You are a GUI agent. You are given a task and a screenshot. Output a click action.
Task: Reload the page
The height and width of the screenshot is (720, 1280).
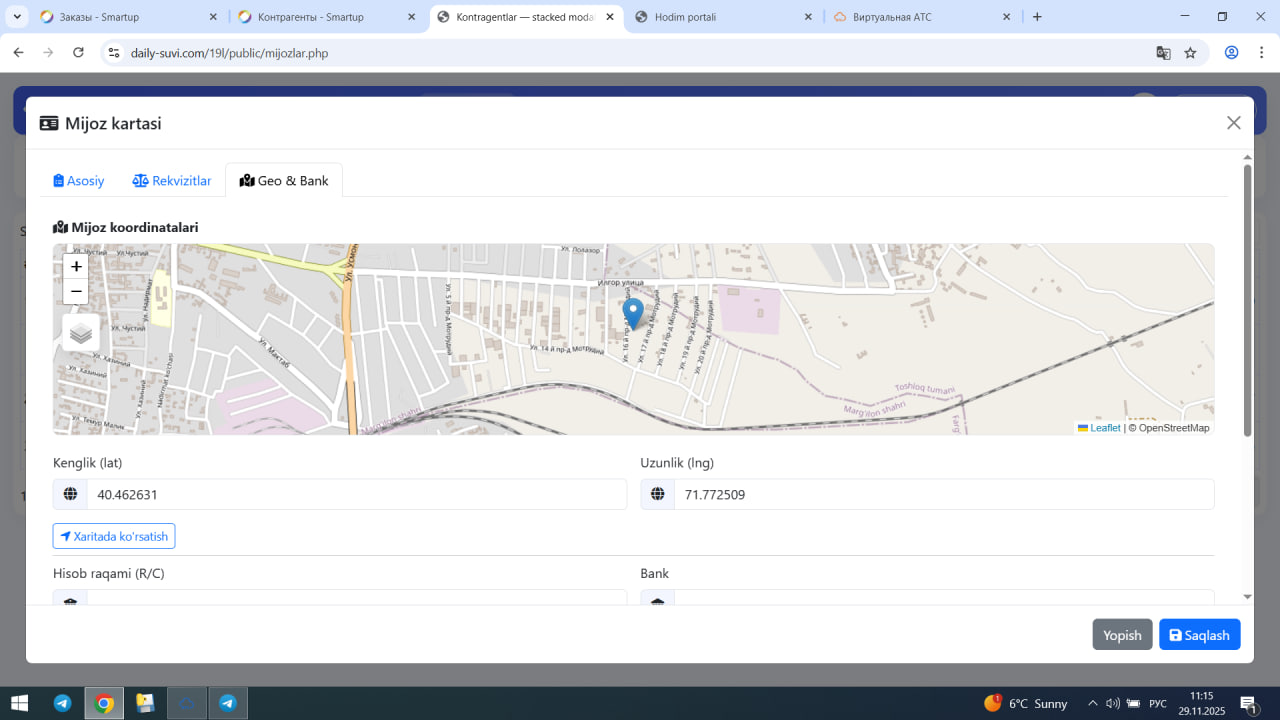78,53
